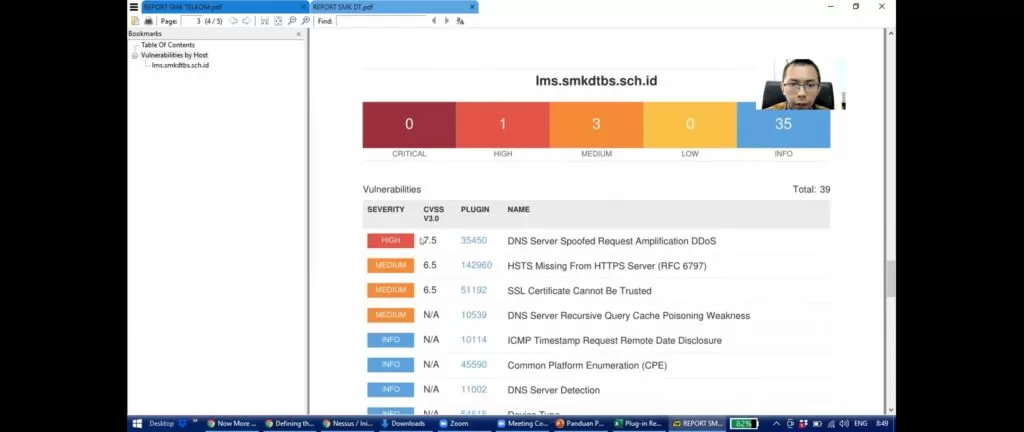
Task: Open plugin 35450 link
Action: pyautogui.click(x=473, y=241)
